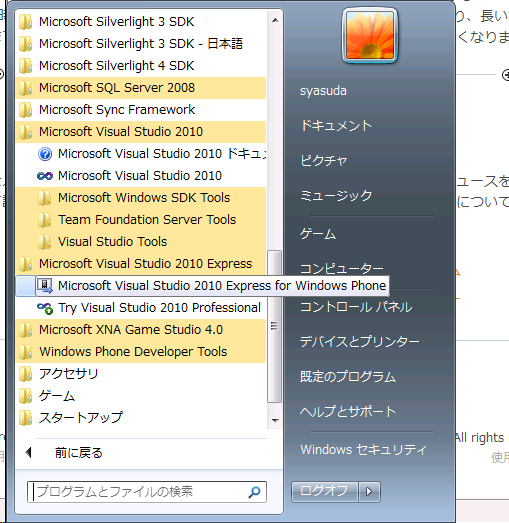
Task: Click the programs list scrollbar thumb
Action: pos(275,327)
